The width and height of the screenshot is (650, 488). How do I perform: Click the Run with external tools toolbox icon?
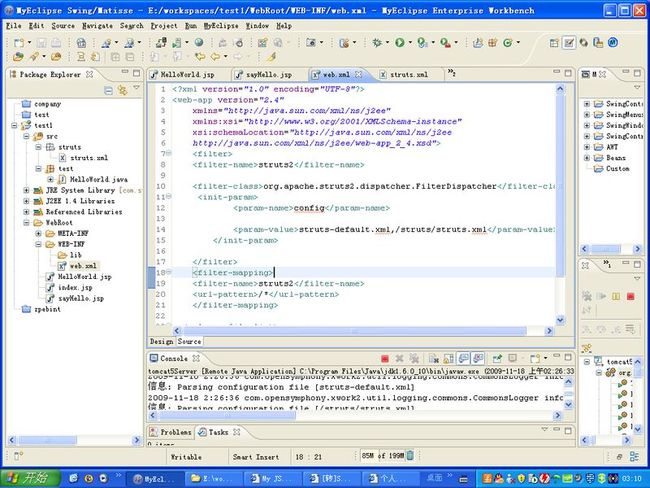[x=445, y=42]
